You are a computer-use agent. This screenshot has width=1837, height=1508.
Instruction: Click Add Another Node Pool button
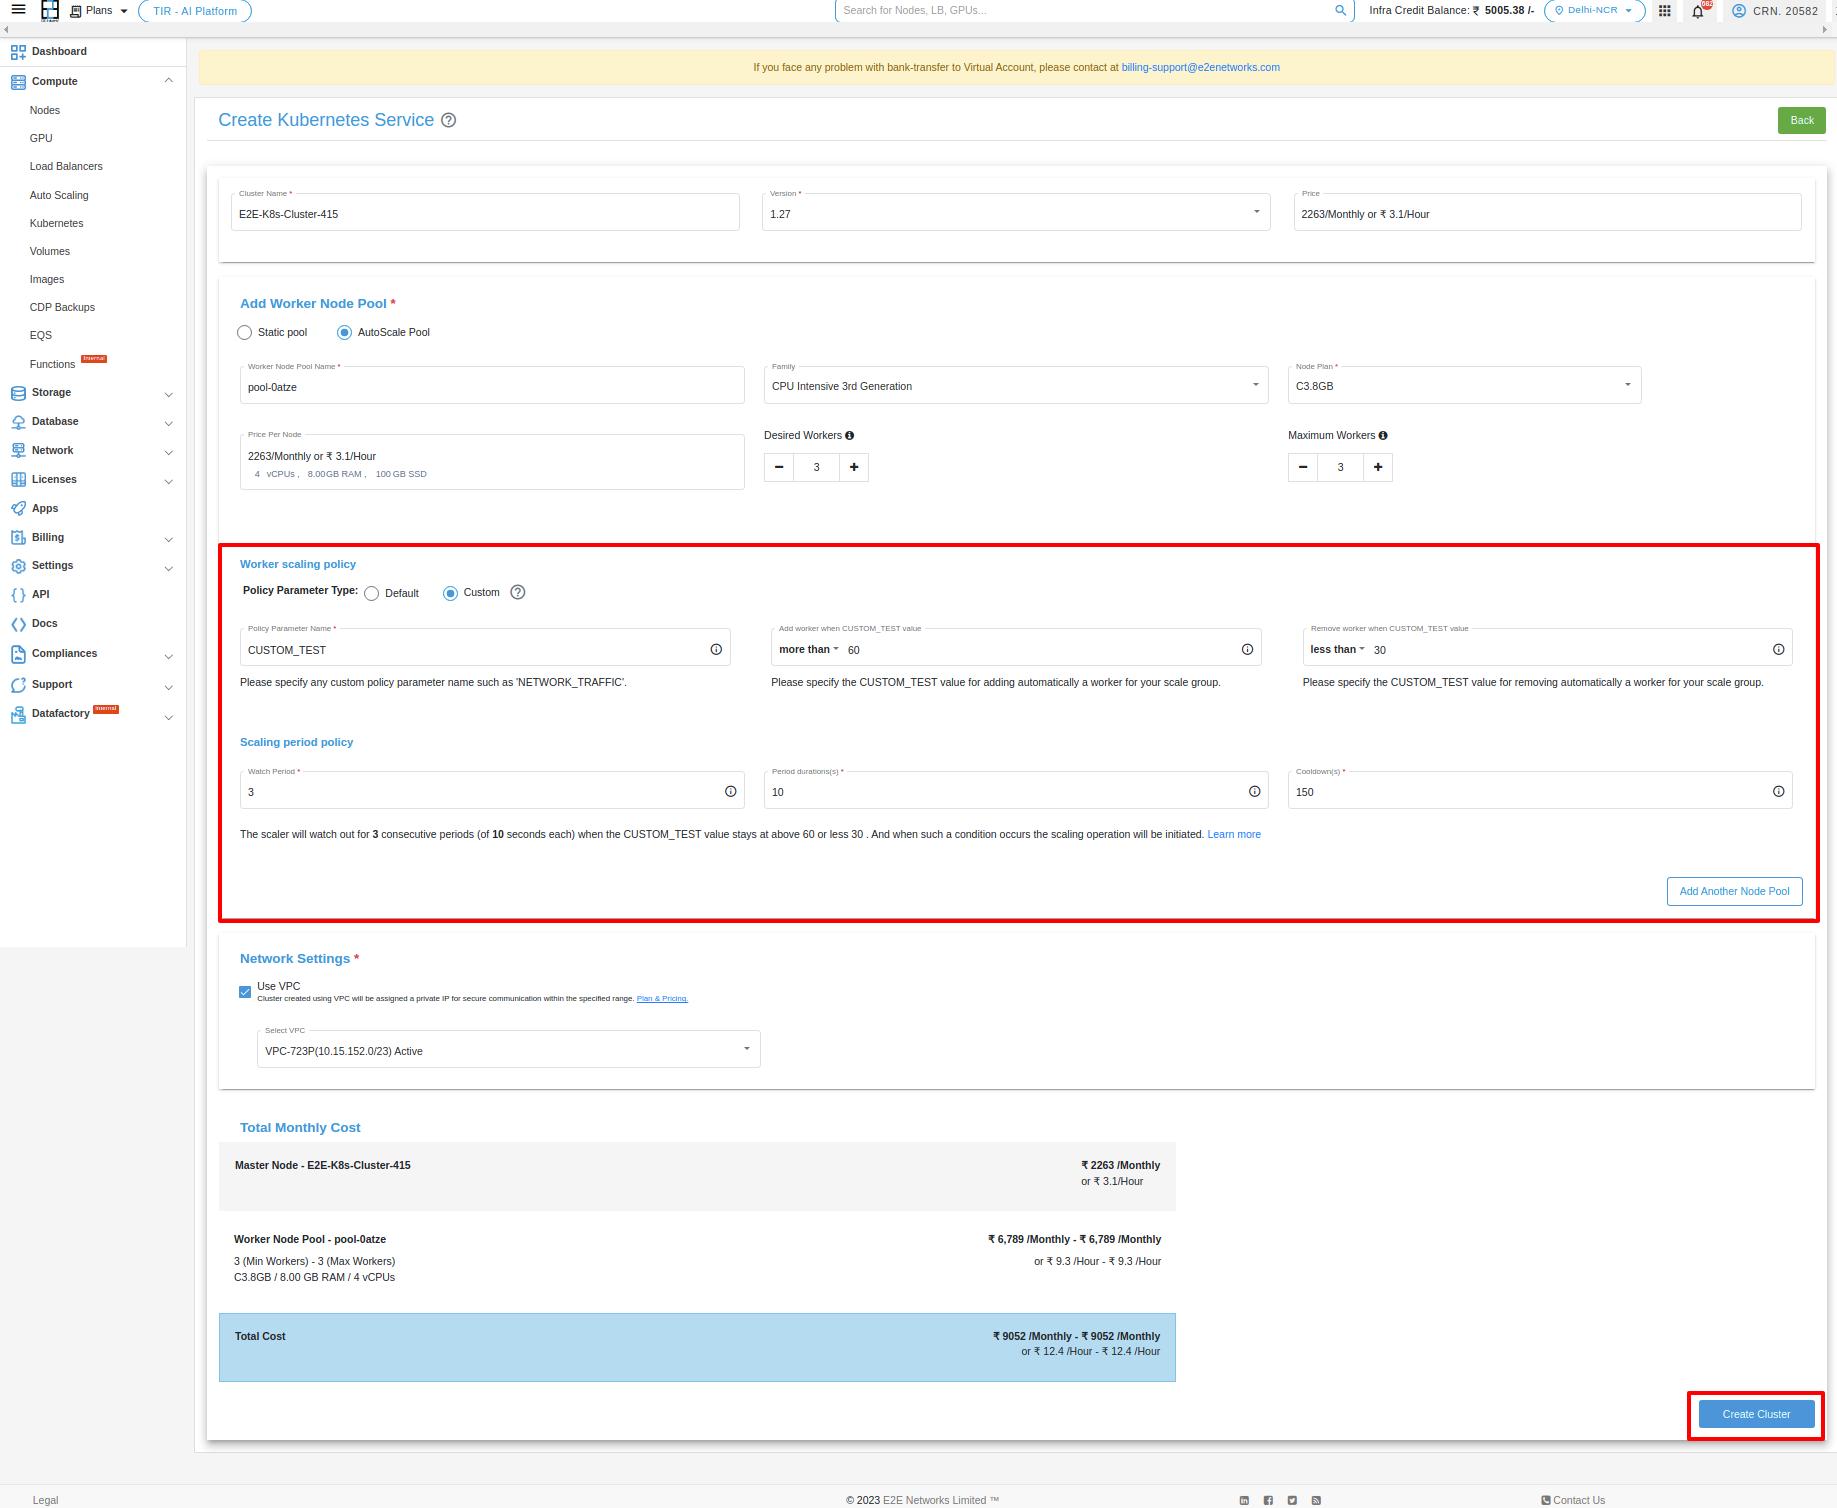tap(1735, 891)
